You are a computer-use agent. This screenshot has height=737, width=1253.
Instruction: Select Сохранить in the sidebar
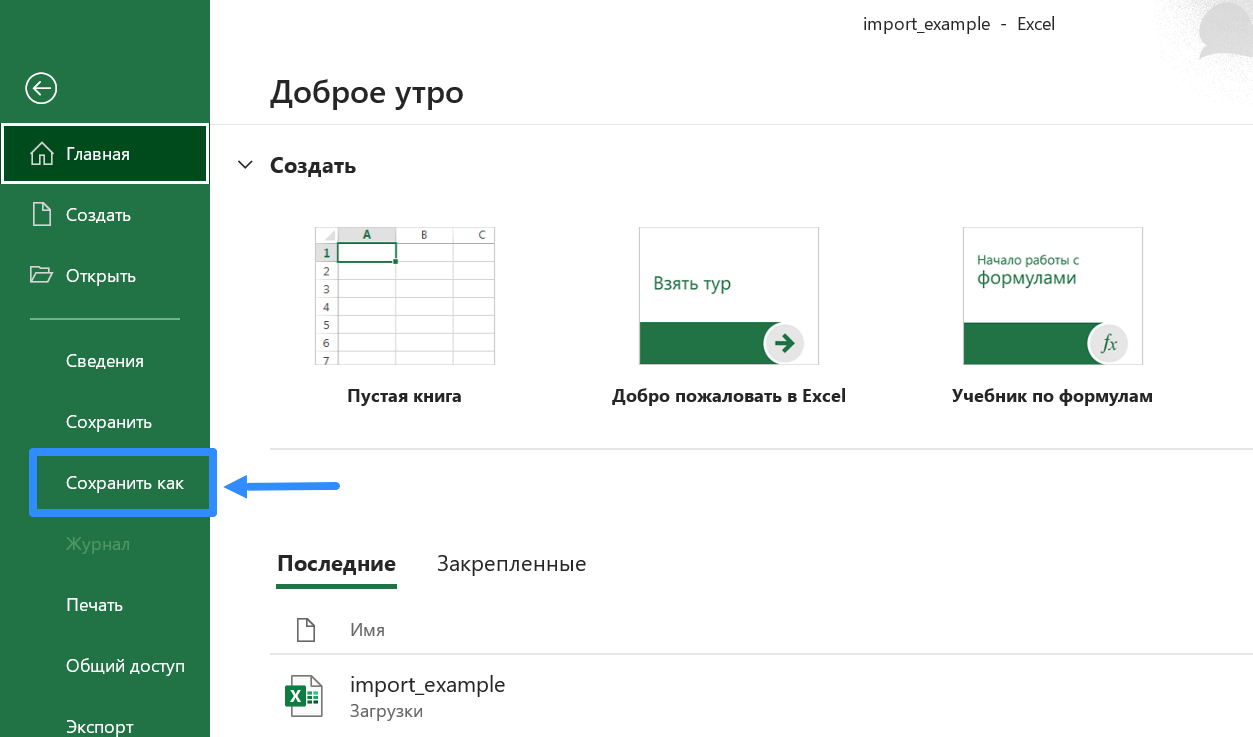(109, 422)
